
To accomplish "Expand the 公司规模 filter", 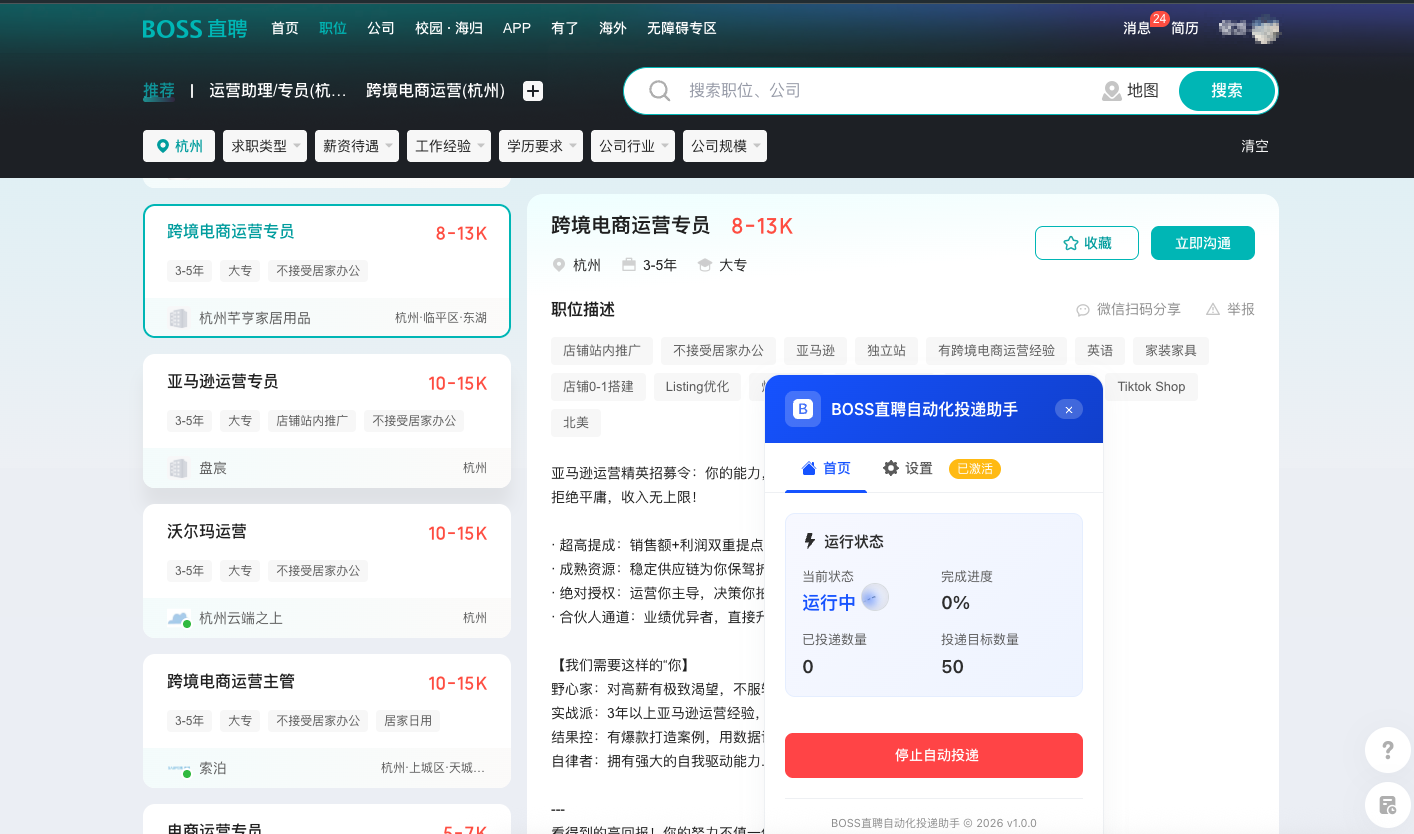I will (724, 145).
